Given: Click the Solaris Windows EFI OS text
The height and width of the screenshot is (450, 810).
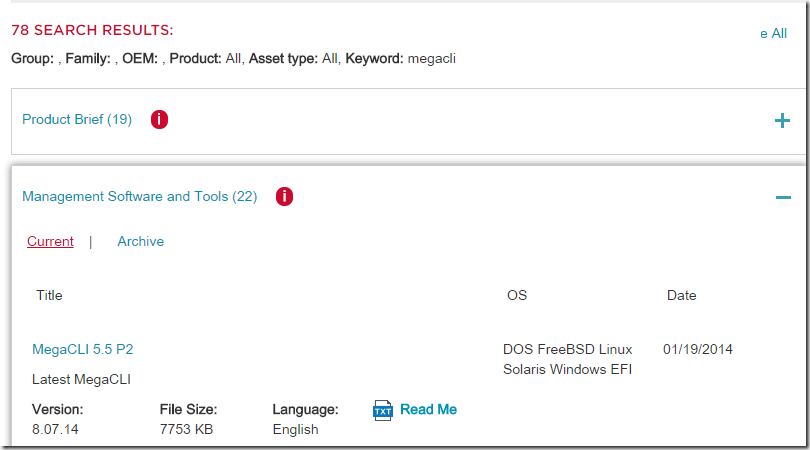Looking at the screenshot, I should pyautogui.click(x=568, y=369).
